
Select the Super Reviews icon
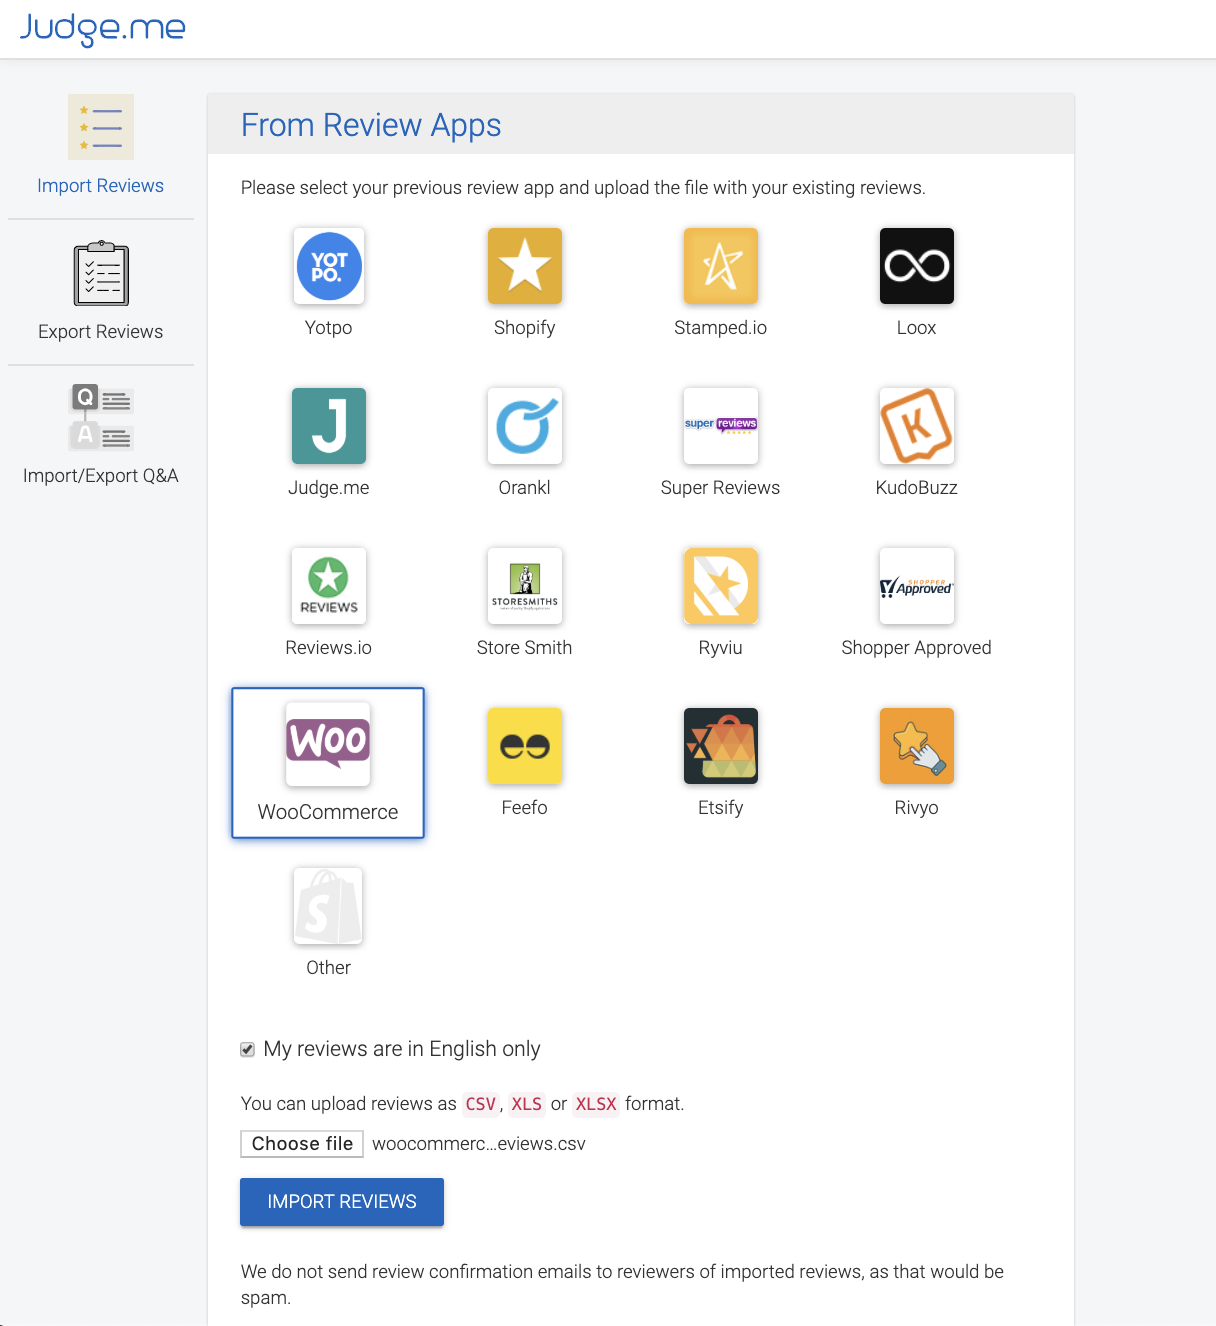721,426
